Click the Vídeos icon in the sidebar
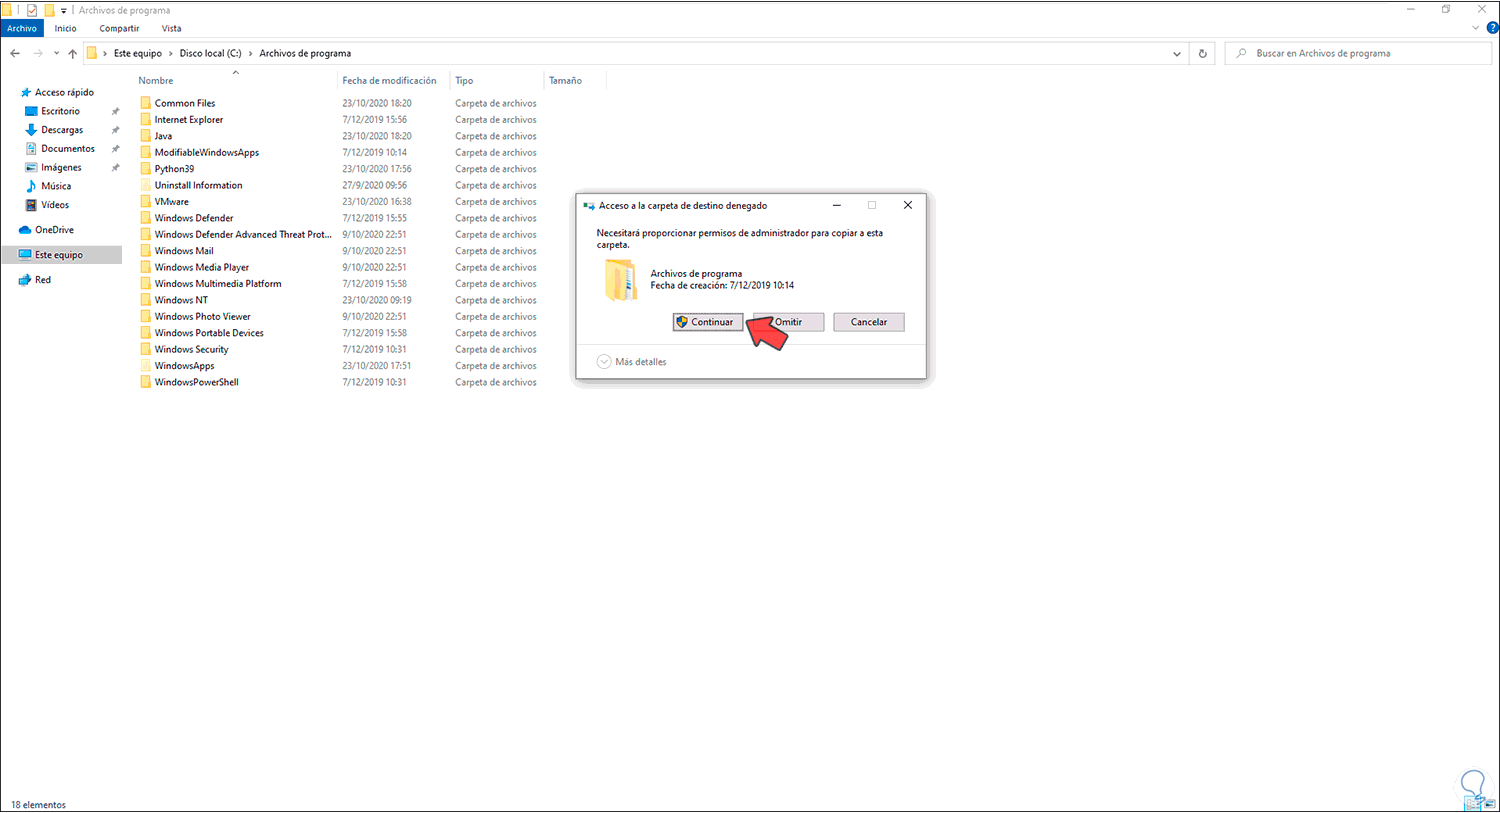The image size is (1500, 813). [31, 205]
